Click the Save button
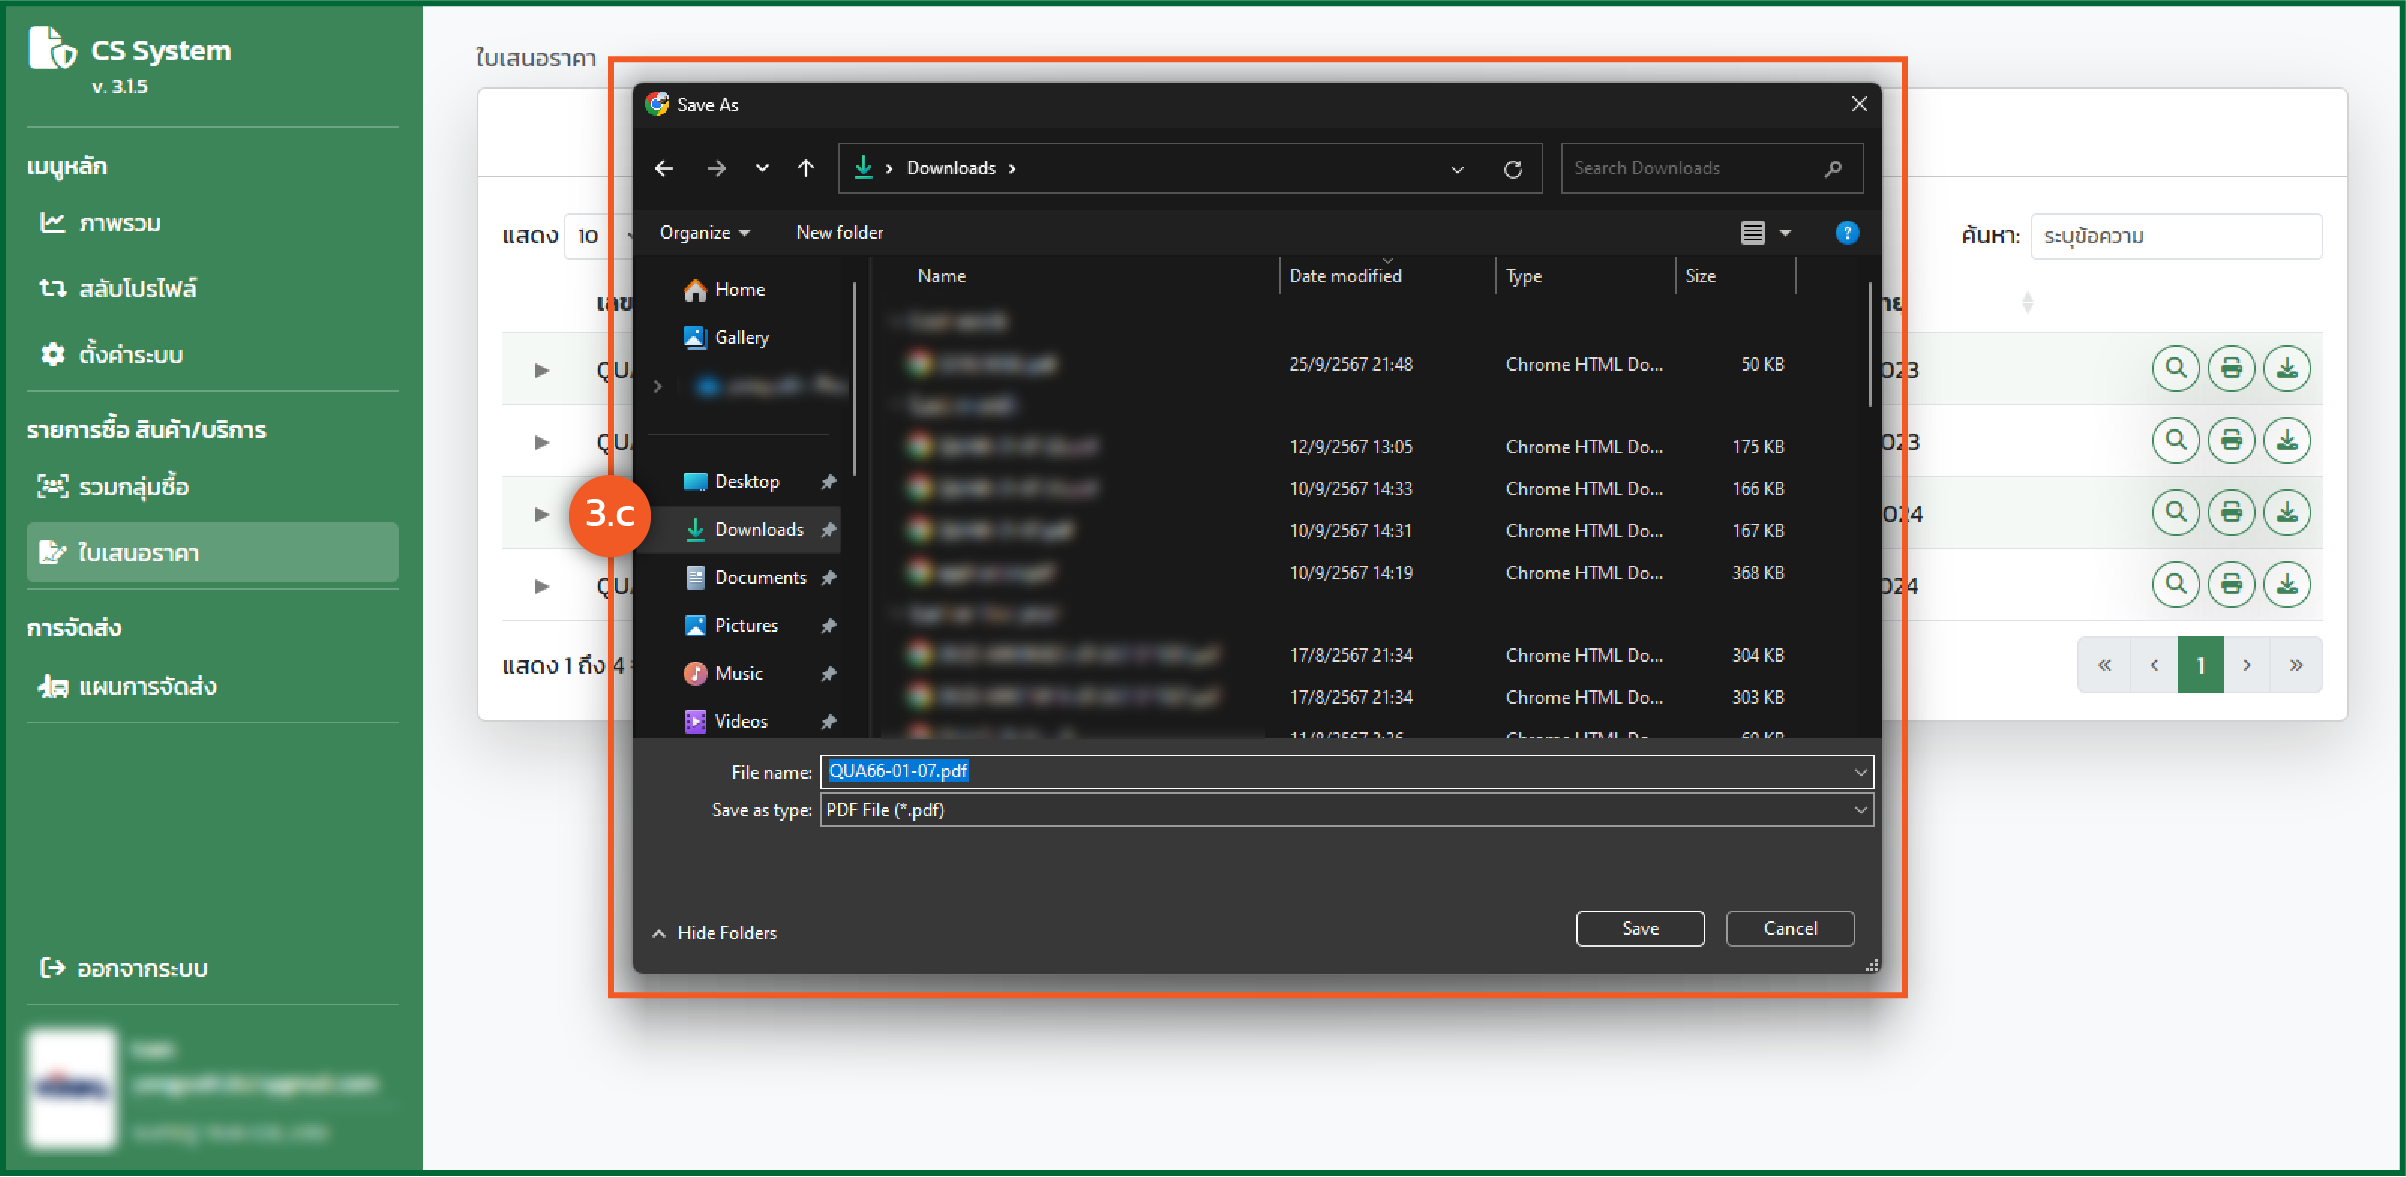The width and height of the screenshot is (2406, 1177). click(x=1639, y=929)
